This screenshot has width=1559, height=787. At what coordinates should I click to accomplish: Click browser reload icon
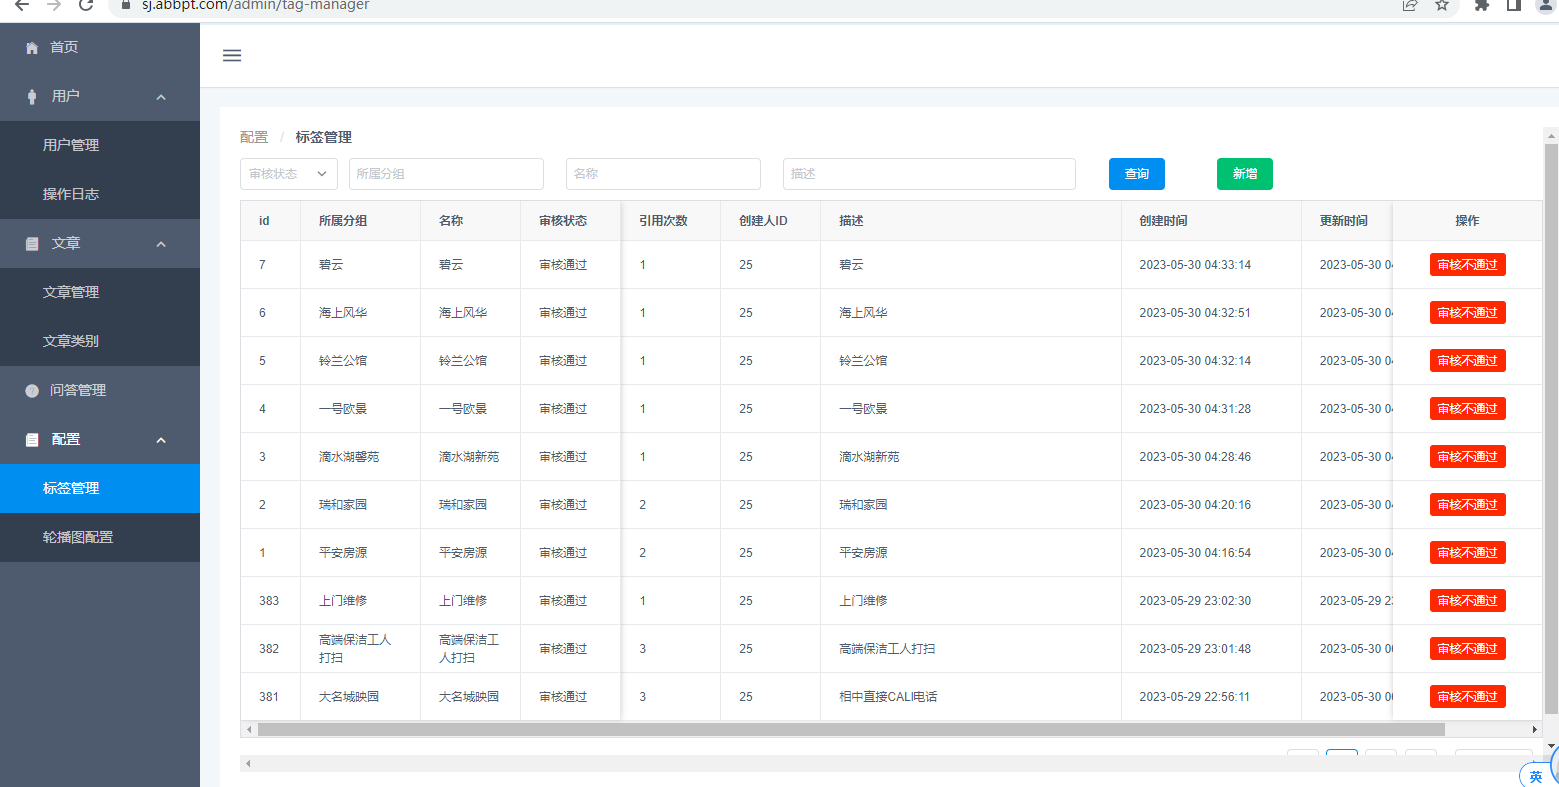[86, 5]
